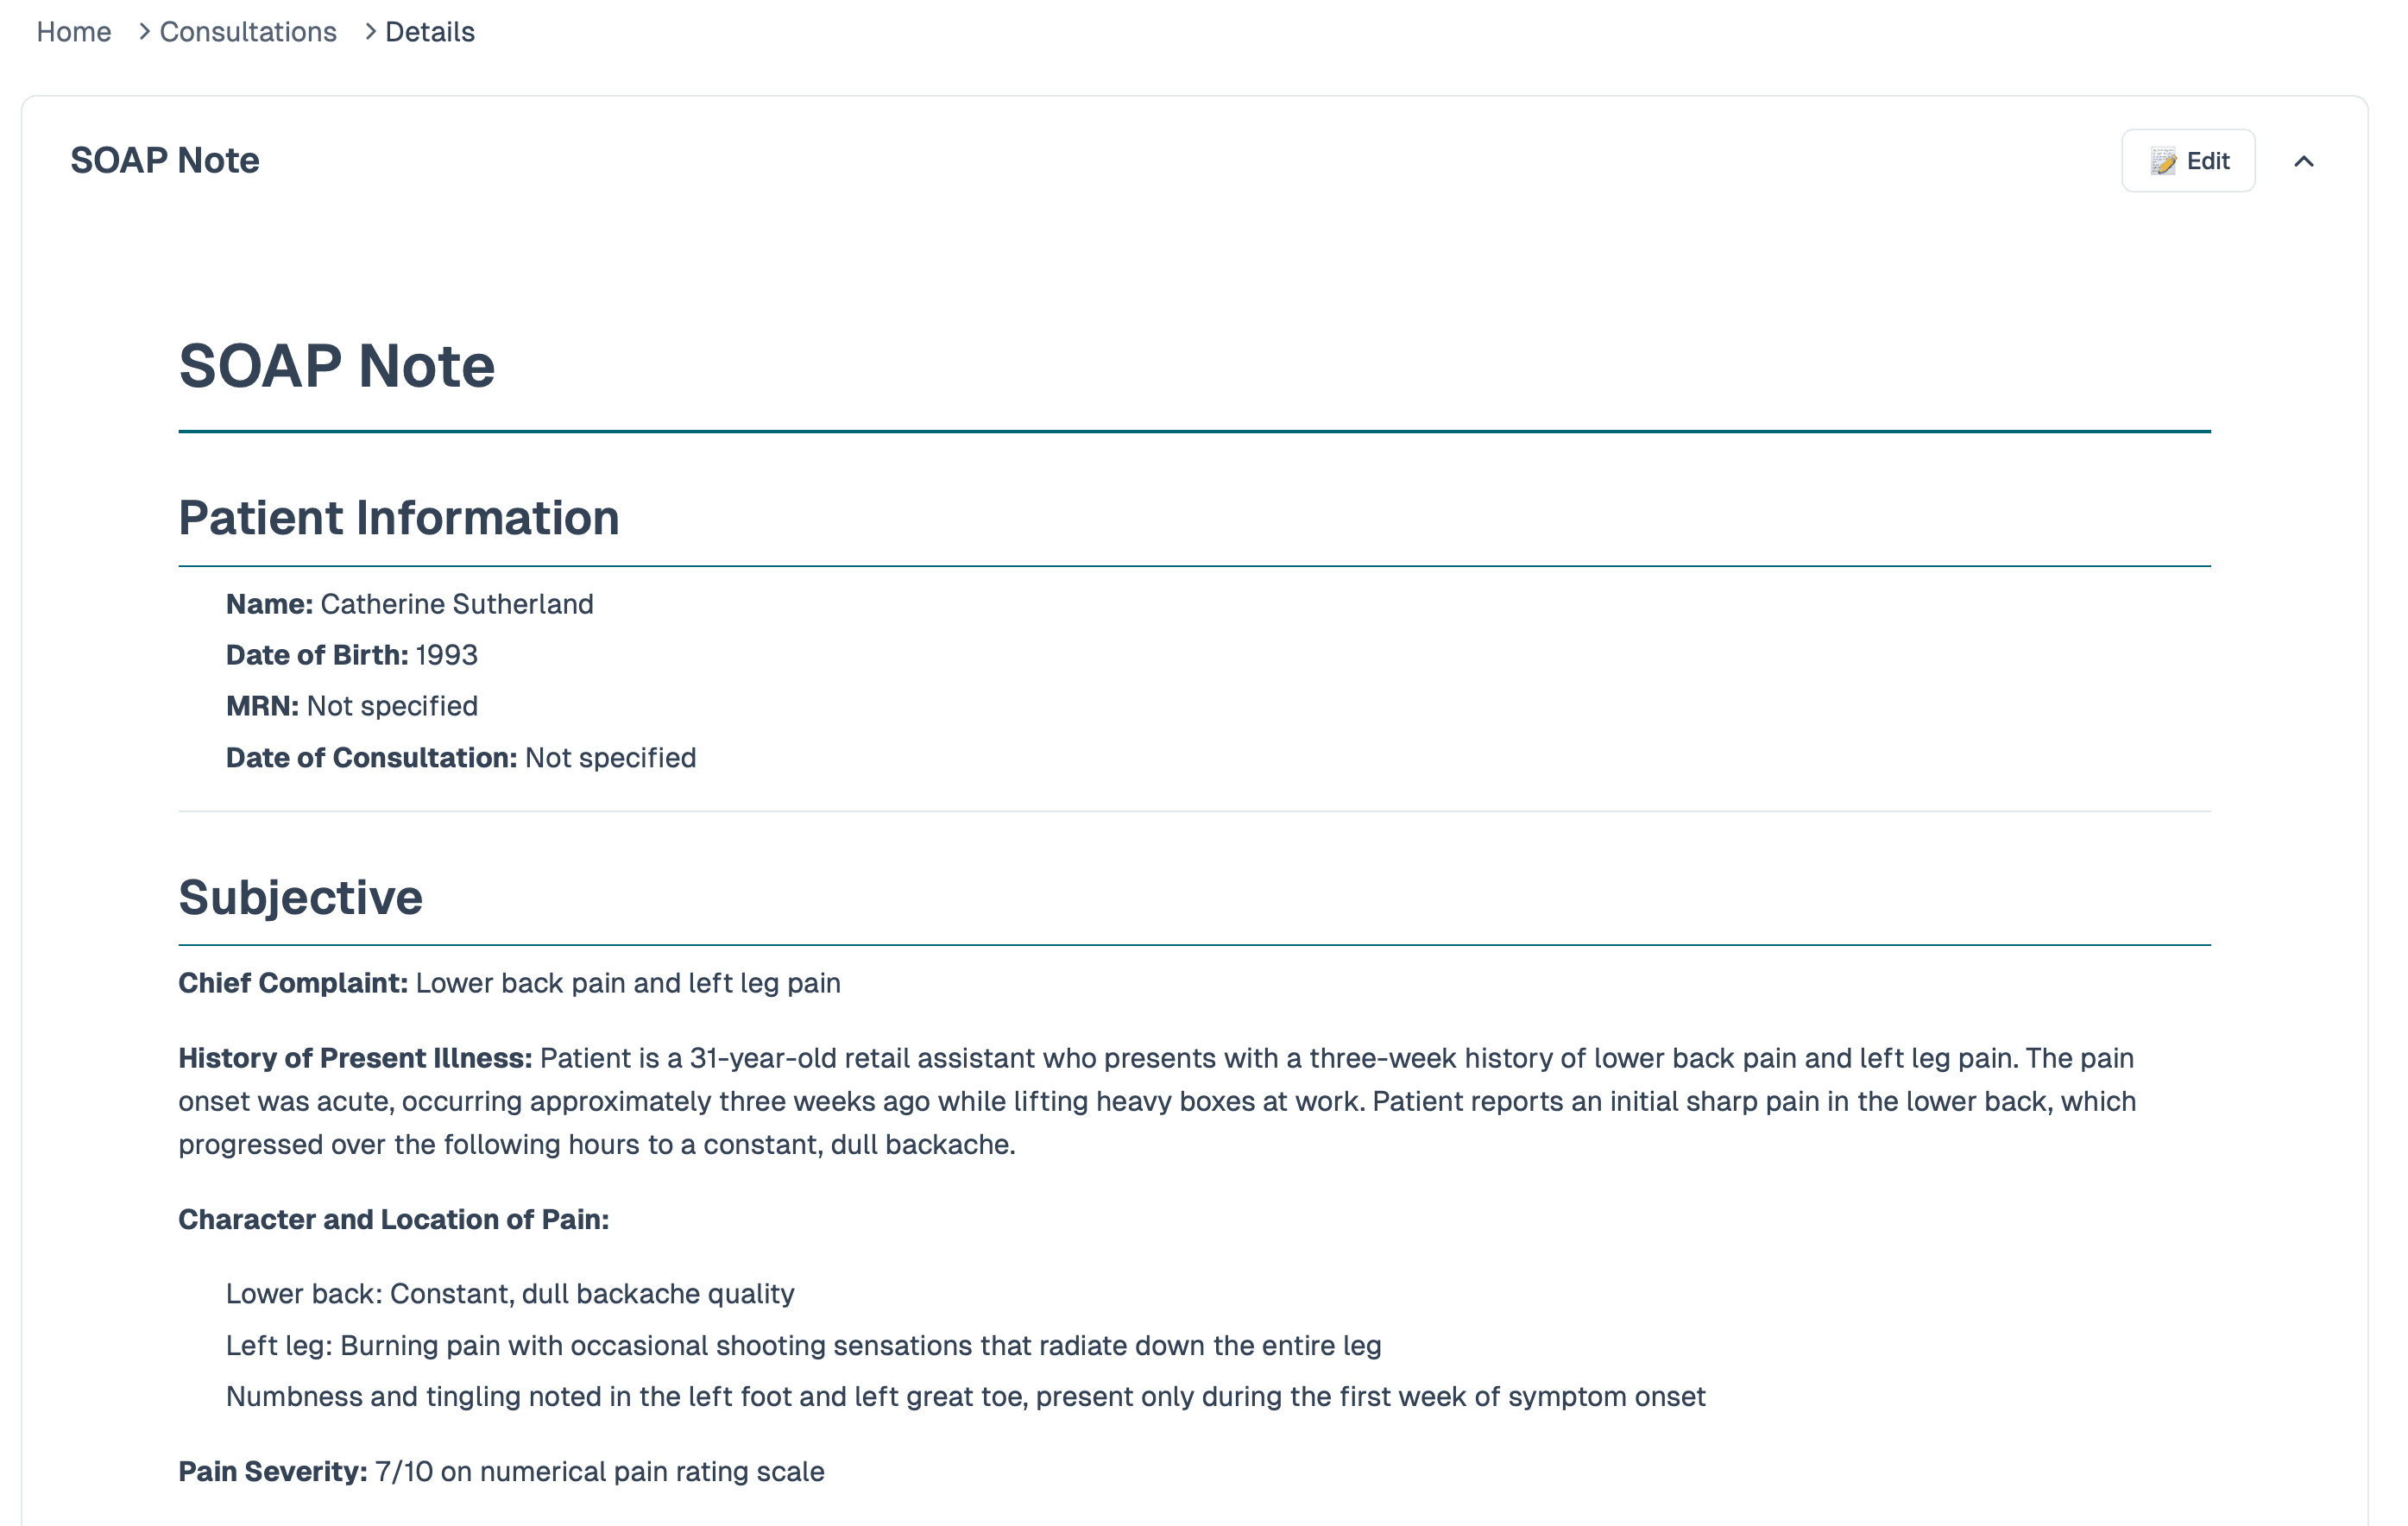
Task: Click the Date of Birth 1993 entry
Action: [351, 655]
